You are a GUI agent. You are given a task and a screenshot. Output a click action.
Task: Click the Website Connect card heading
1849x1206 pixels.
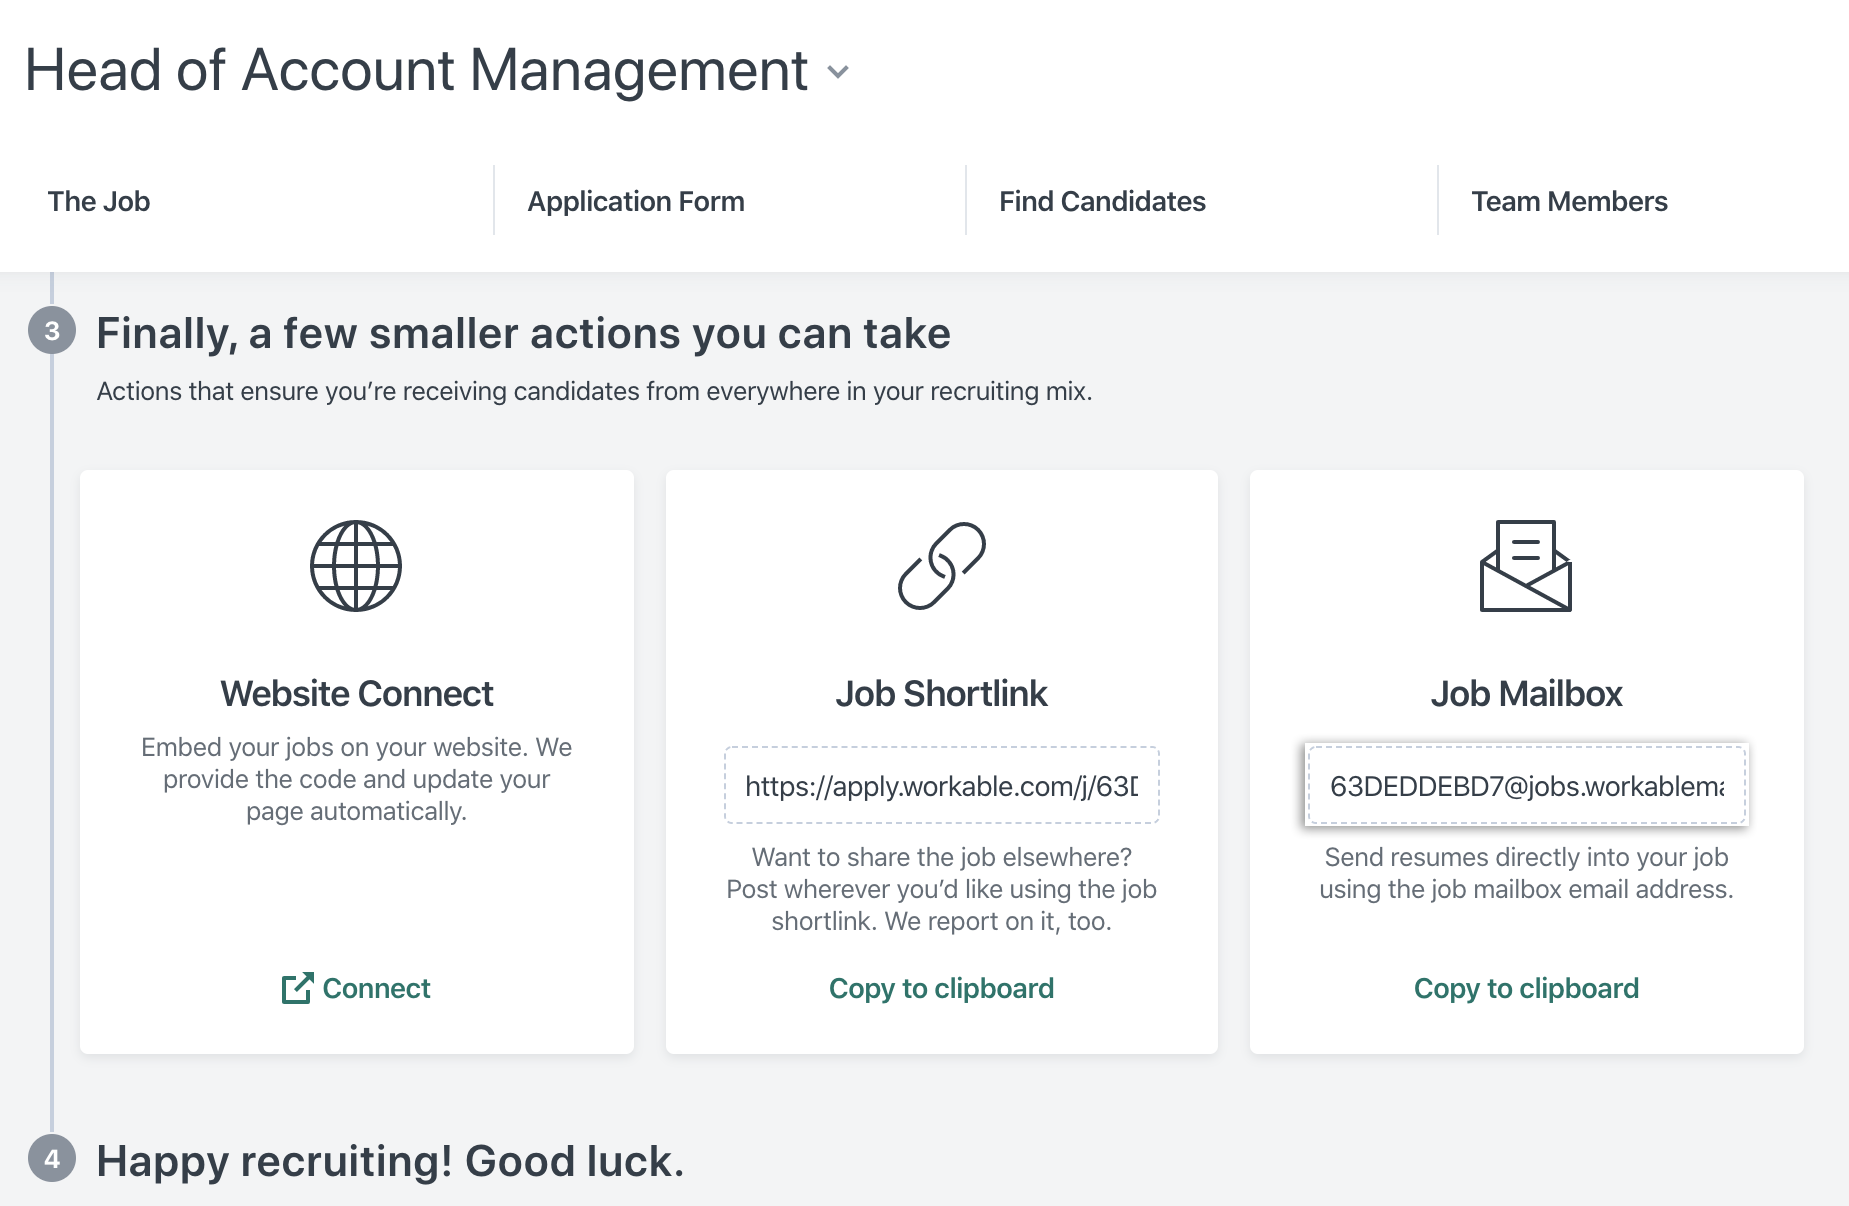click(357, 693)
